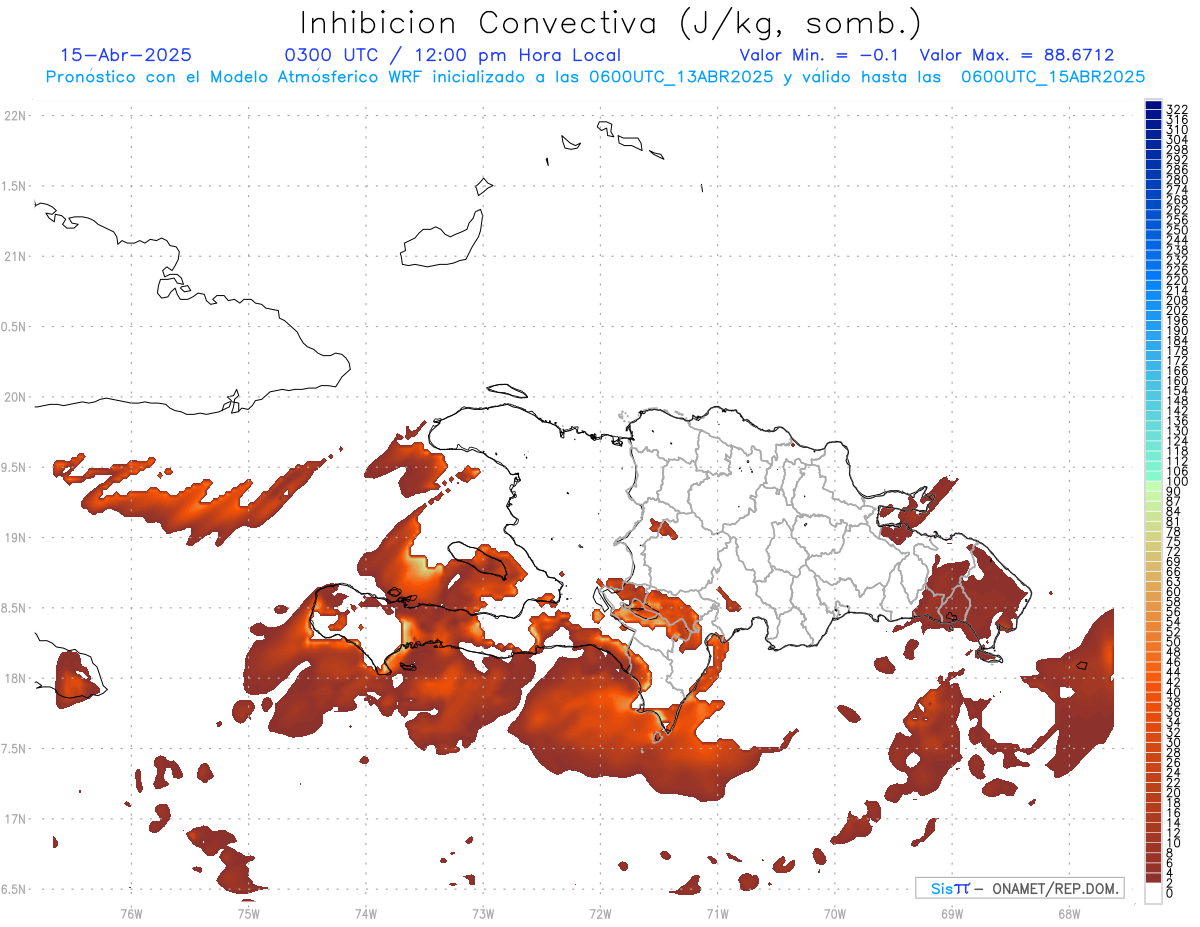Click the "68W" longitude label

[x=1069, y=913]
